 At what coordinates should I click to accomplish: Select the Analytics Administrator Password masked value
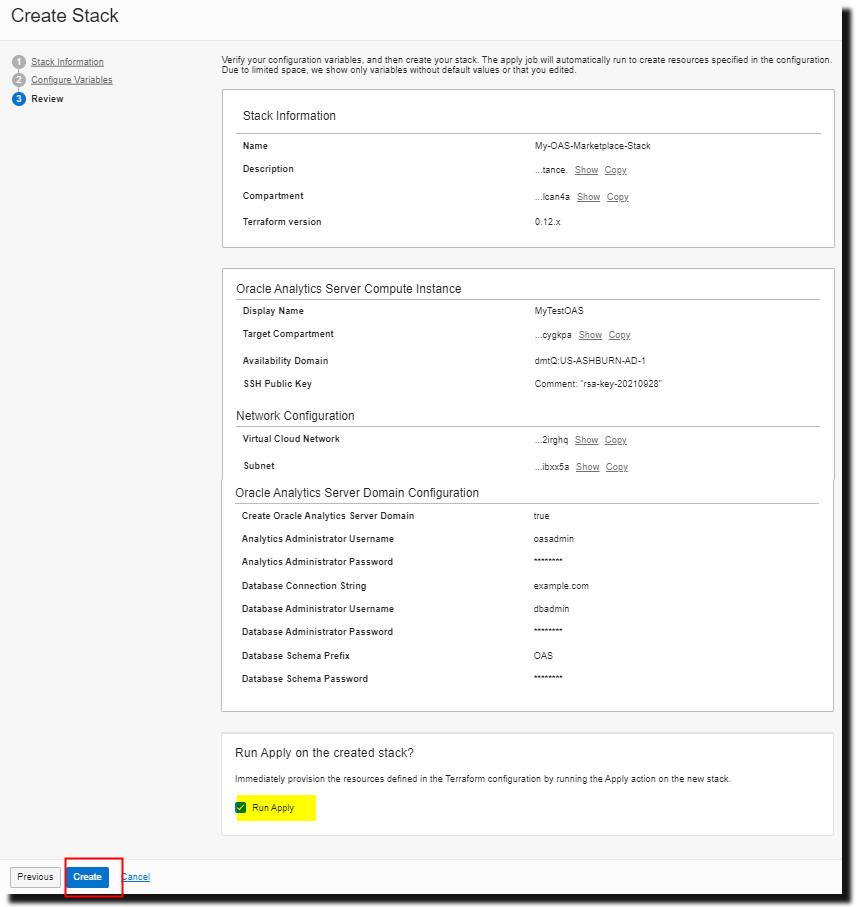[x=548, y=561]
